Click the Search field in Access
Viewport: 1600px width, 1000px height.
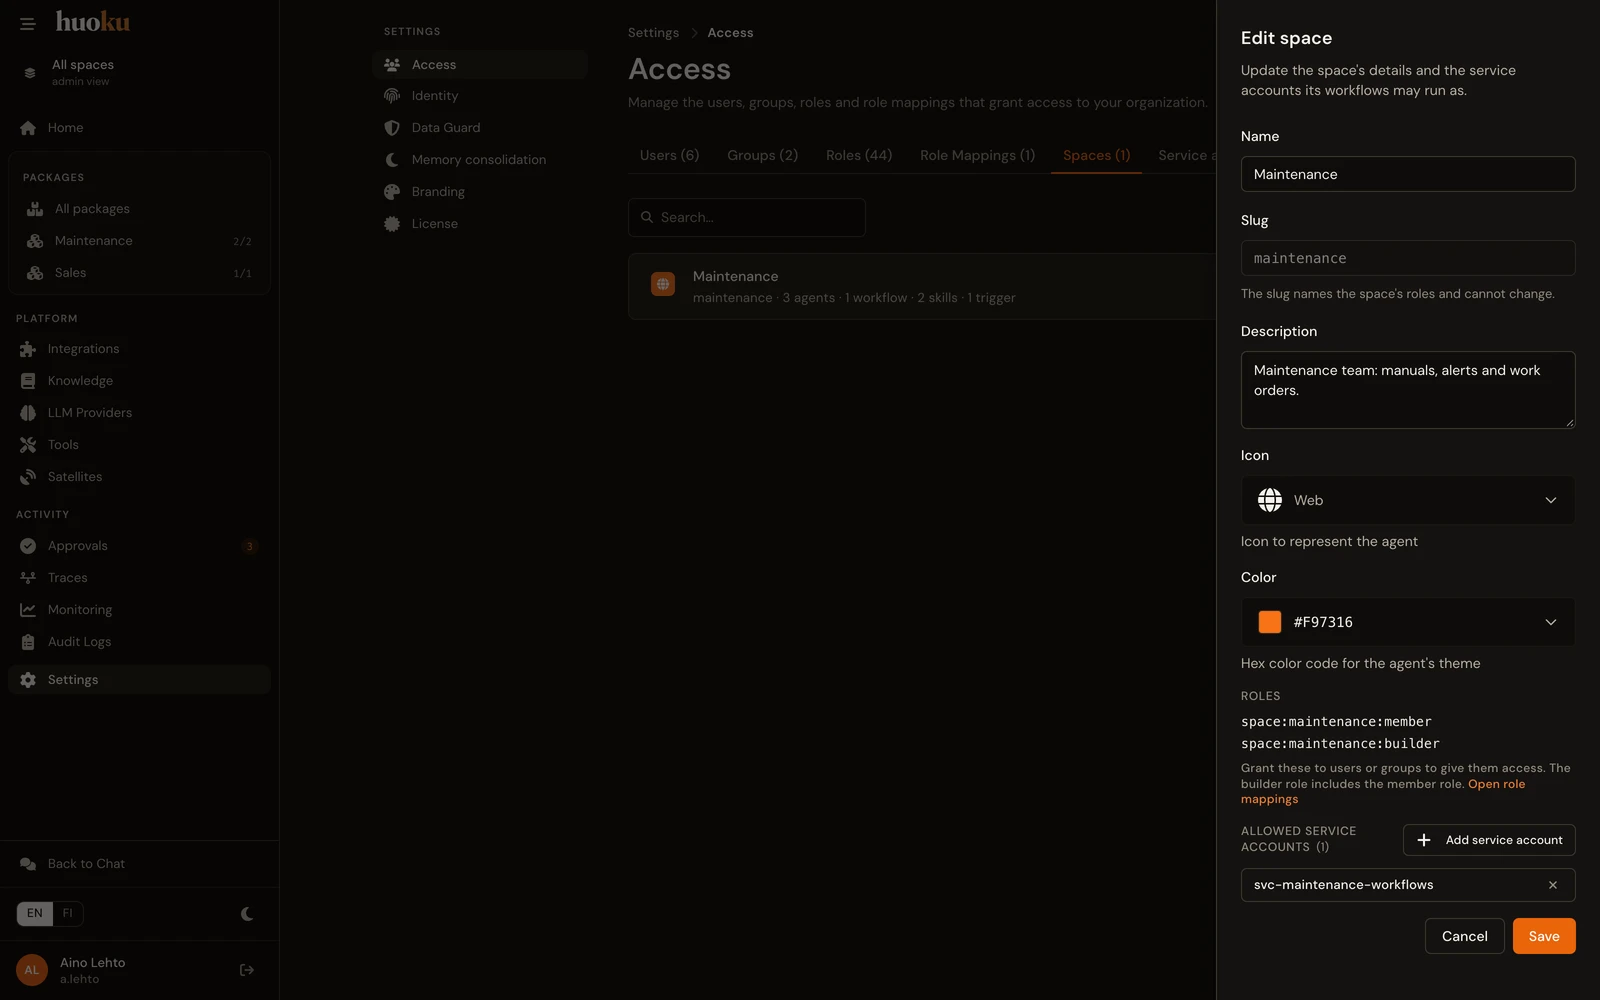pos(747,217)
